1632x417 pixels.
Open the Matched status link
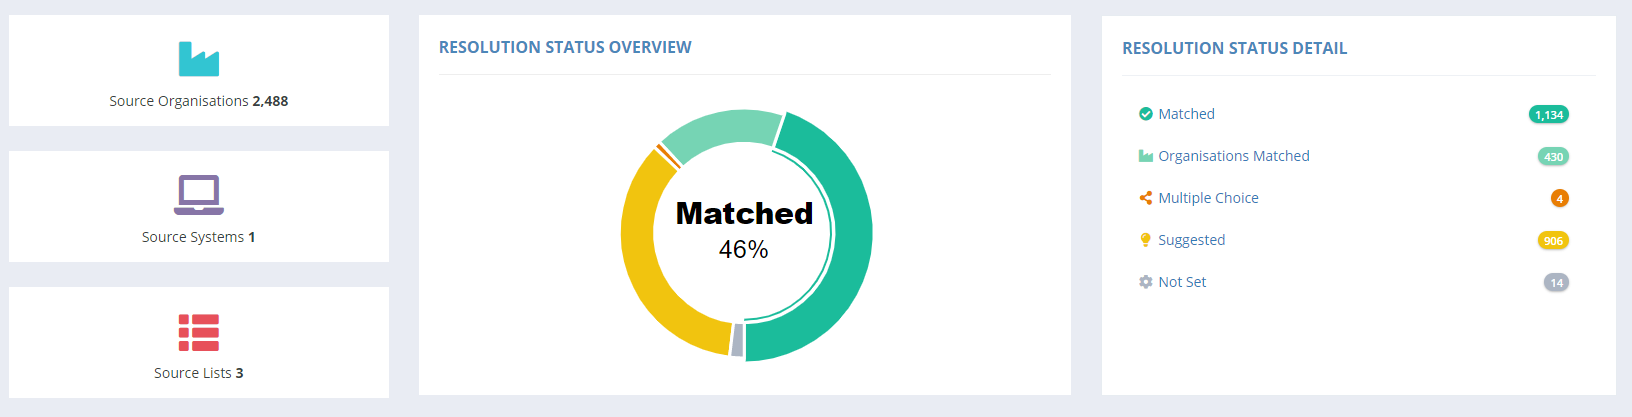1186,114
